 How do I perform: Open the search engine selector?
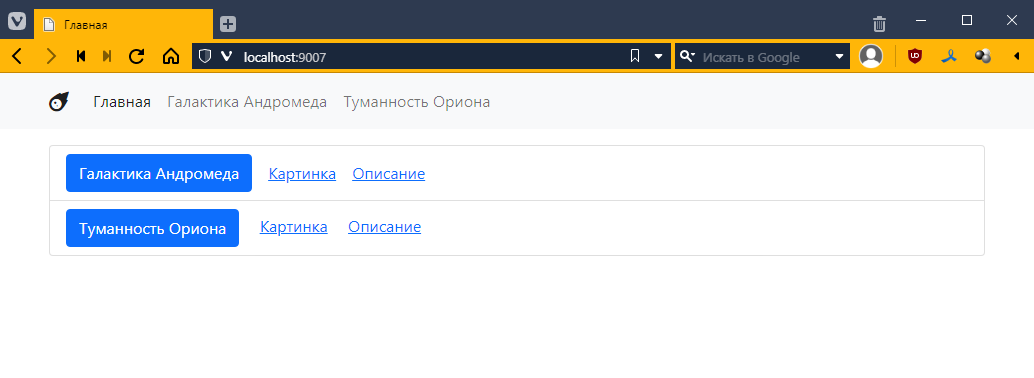tap(688, 56)
